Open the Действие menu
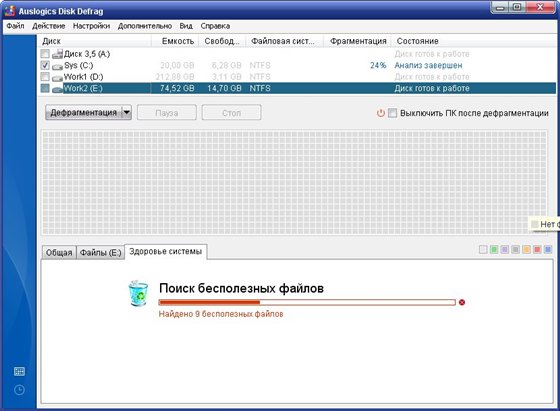560x411 pixels. tap(49, 26)
